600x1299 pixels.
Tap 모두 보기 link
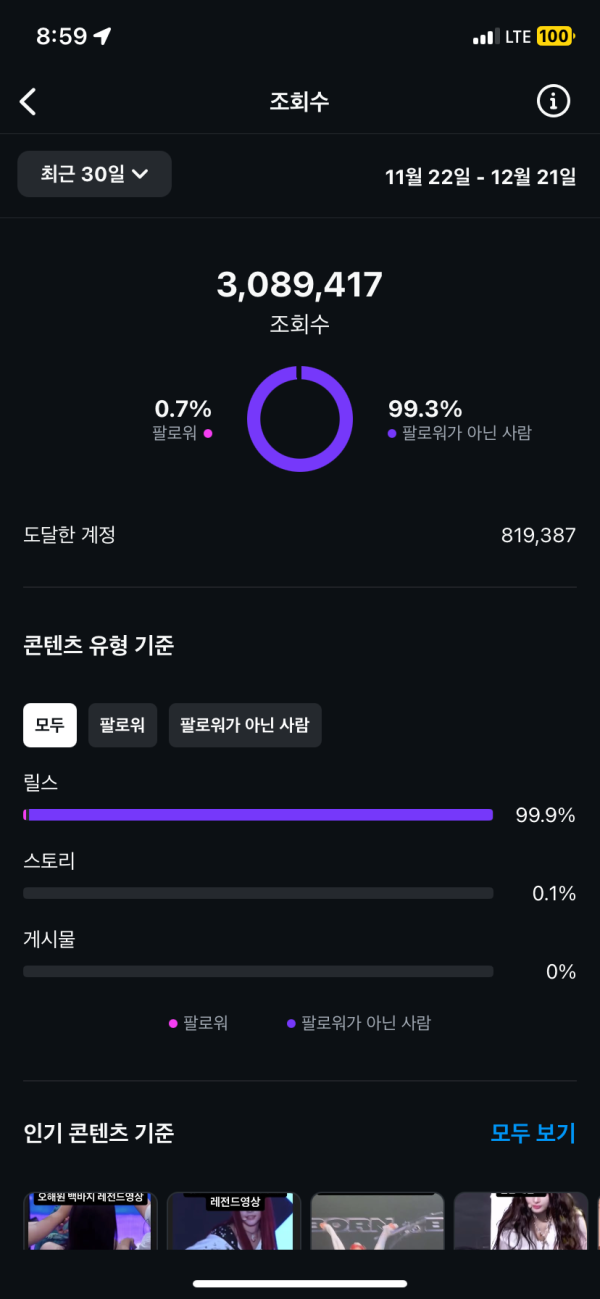tap(533, 1133)
